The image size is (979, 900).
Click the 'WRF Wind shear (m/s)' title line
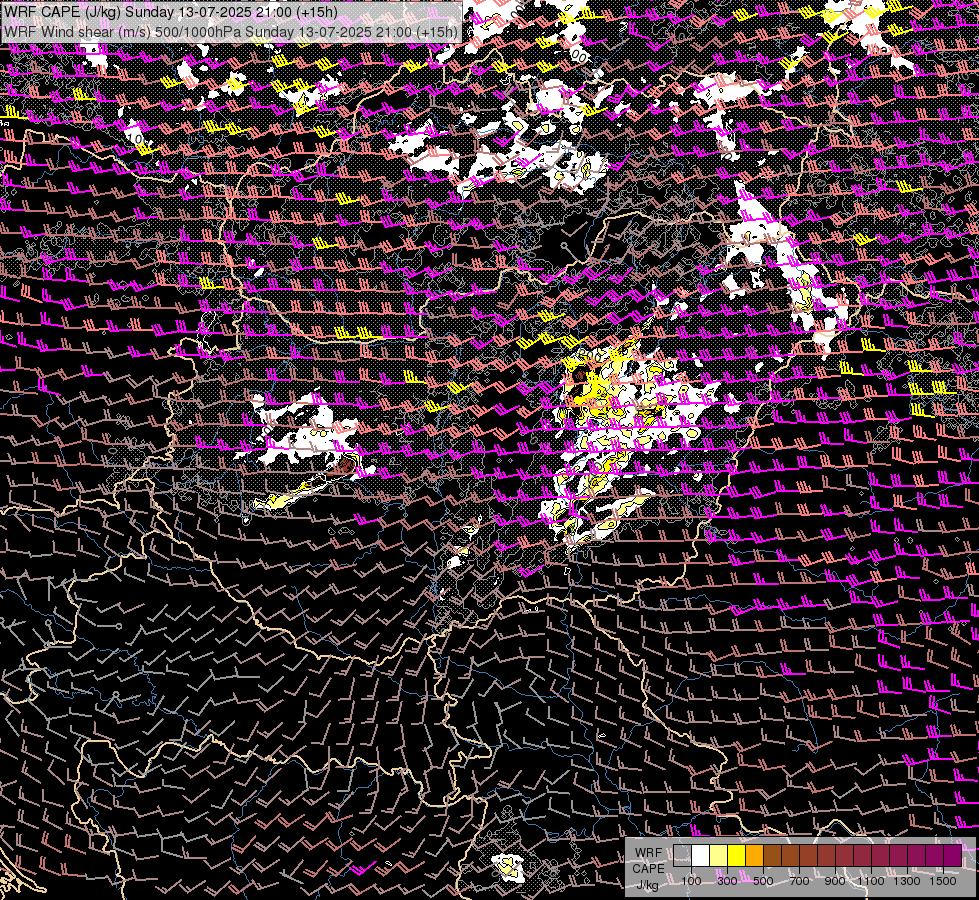tap(230, 32)
